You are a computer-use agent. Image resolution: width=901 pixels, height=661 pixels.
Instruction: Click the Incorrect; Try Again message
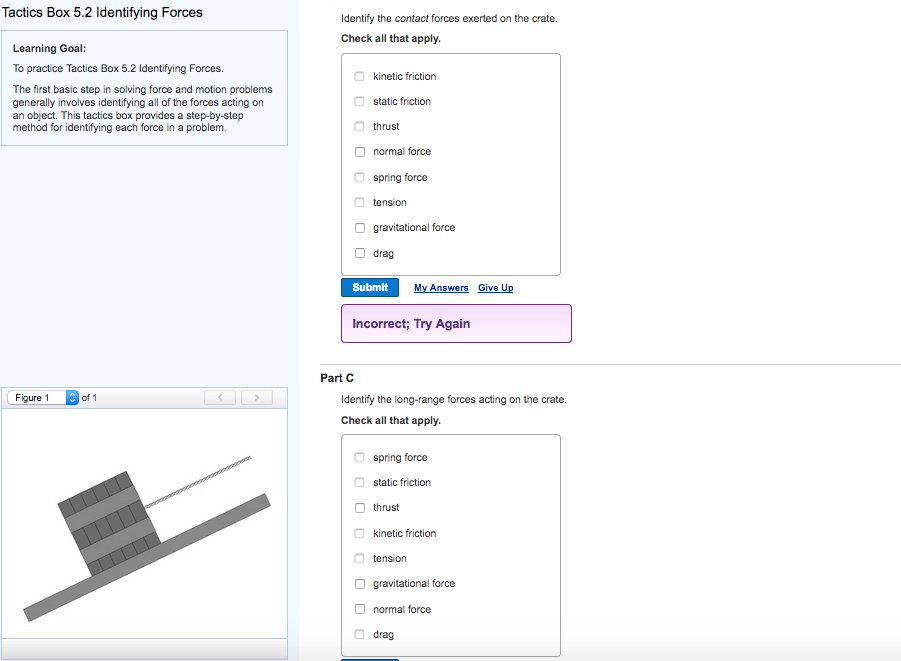456,323
